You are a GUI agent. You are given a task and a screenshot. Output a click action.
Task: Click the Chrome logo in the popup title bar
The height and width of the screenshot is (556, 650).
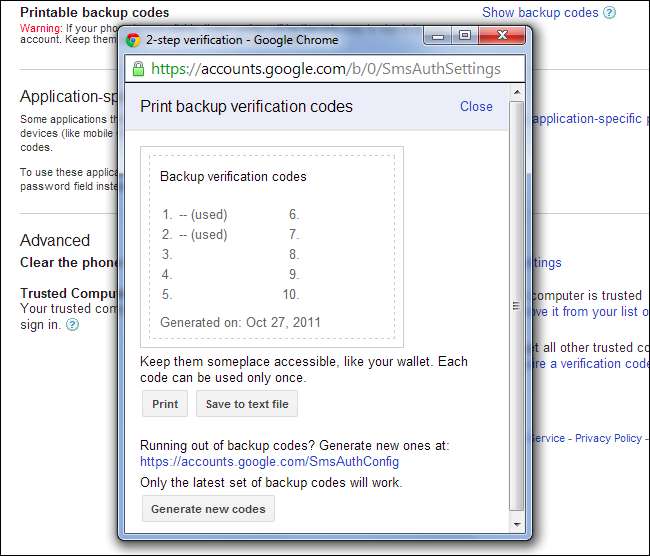click(x=133, y=40)
